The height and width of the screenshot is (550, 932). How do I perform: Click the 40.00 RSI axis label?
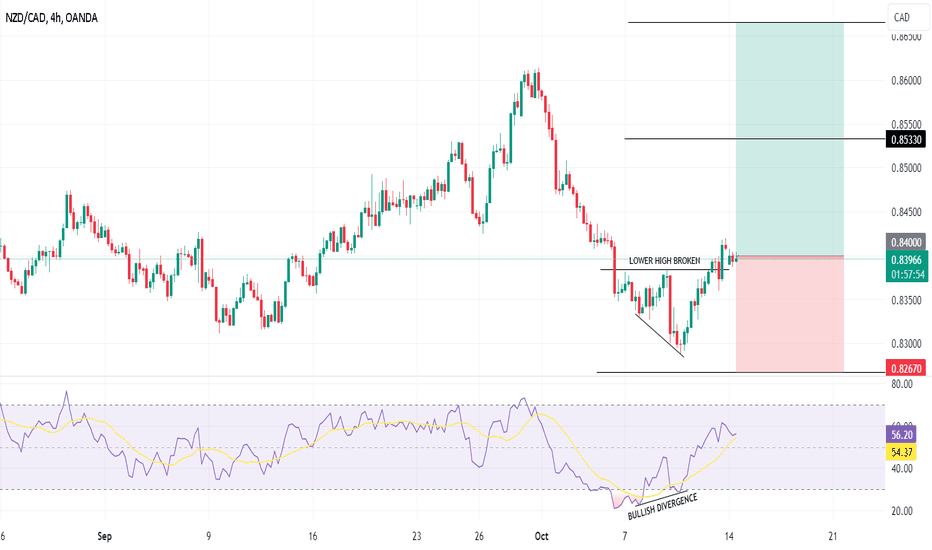click(x=902, y=469)
